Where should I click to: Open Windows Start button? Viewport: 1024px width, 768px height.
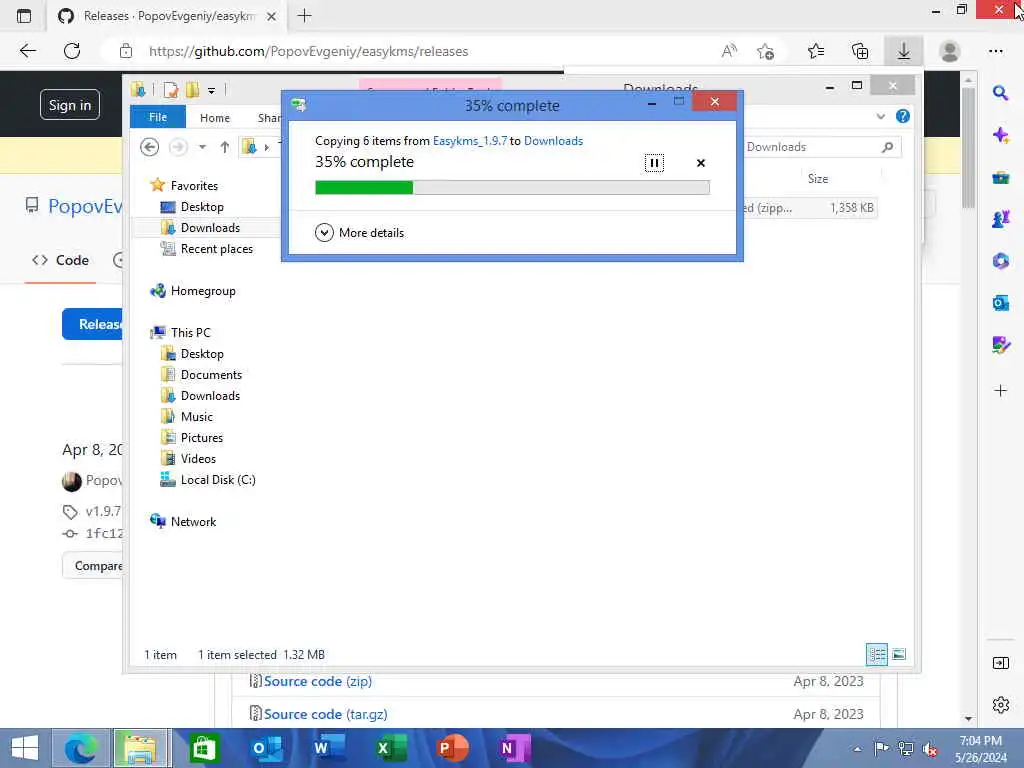(25, 748)
